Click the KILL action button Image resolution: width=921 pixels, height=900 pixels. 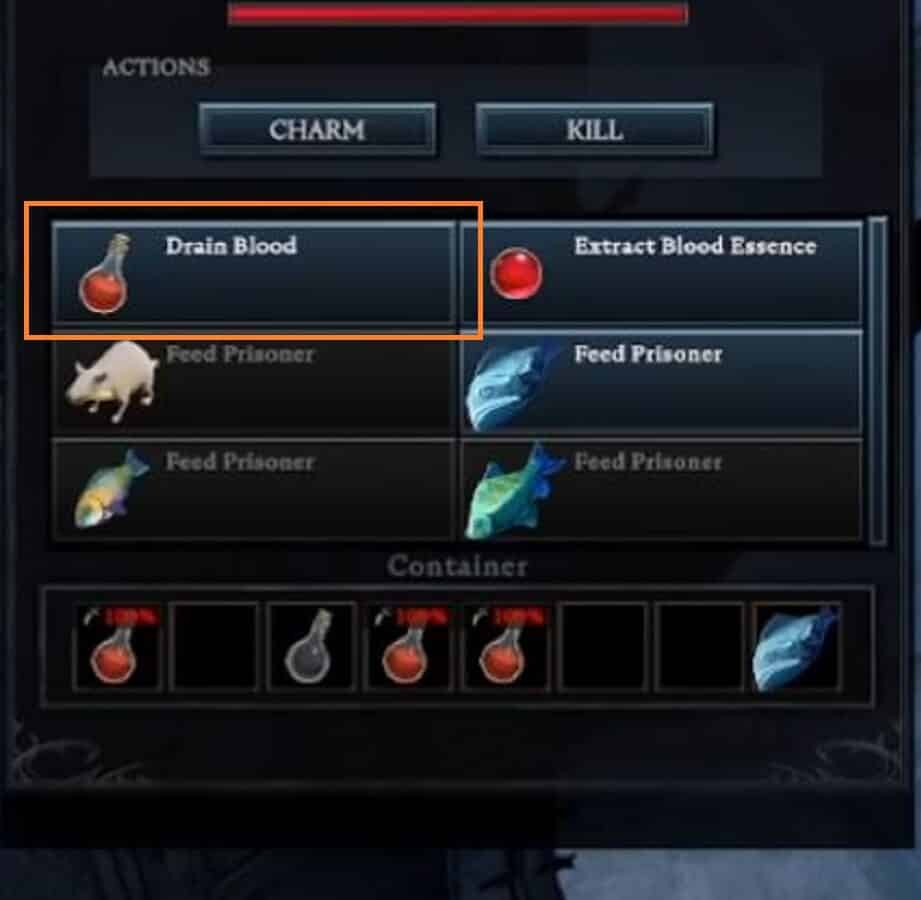tap(594, 129)
